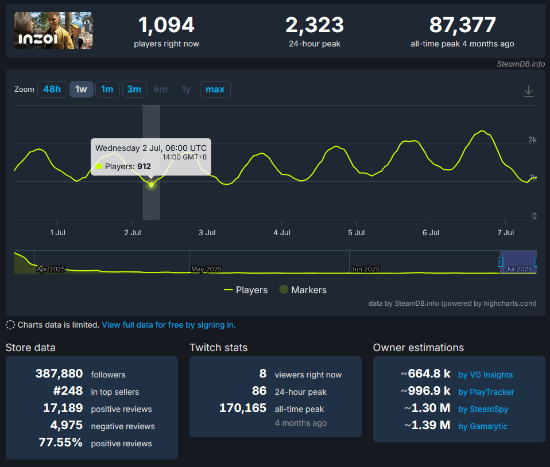Click the highlighted 912 players data point
The width and height of the screenshot is (550, 467).
click(x=151, y=185)
